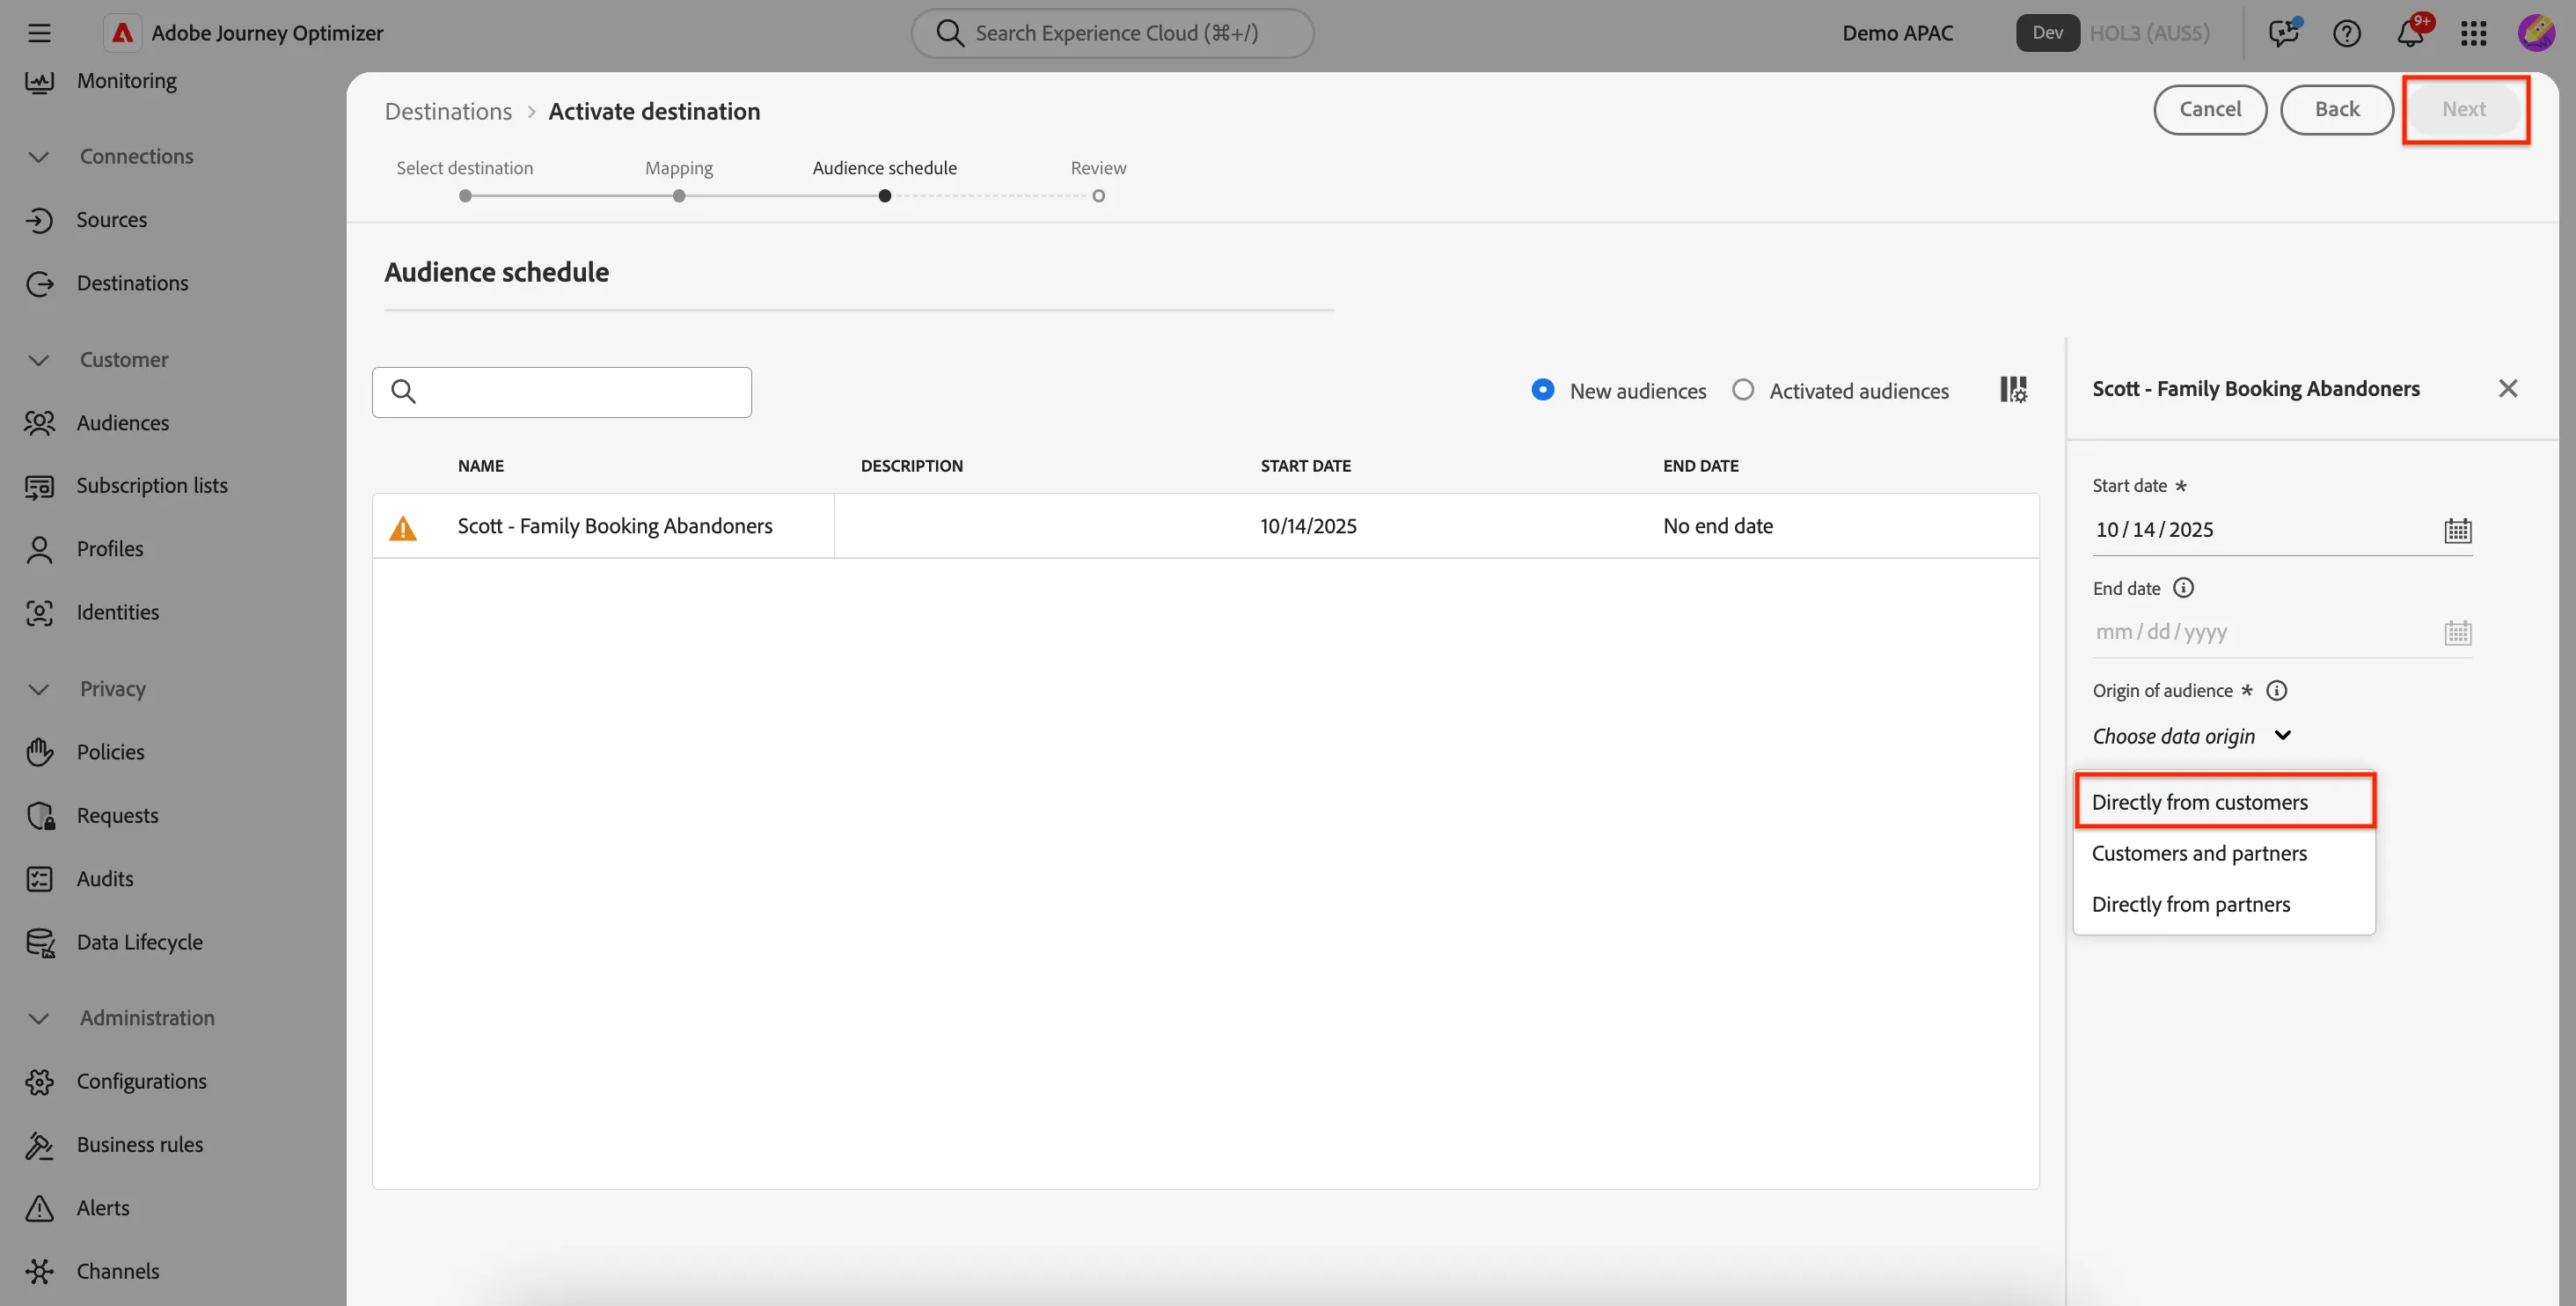Screen dimensions: 2576x1306
Task: Open the notifications bell
Action: (x=2409, y=33)
